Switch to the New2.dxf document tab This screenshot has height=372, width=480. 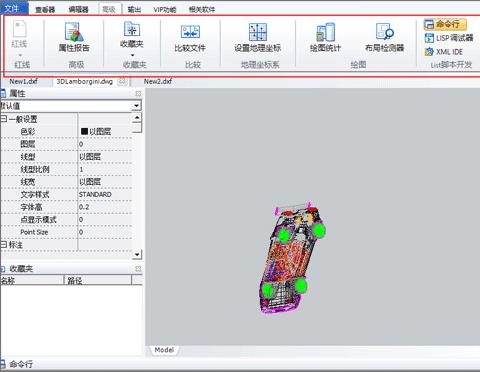pos(158,81)
